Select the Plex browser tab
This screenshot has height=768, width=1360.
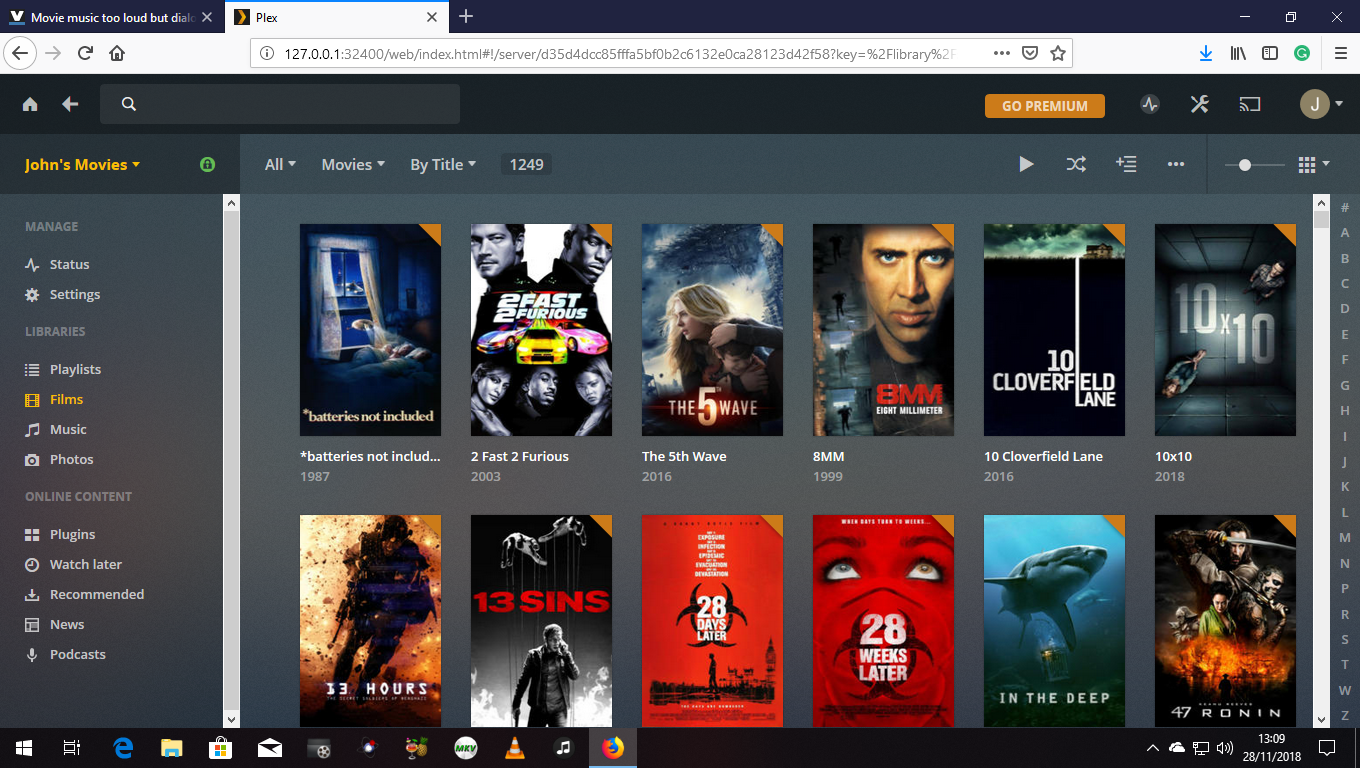335,17
